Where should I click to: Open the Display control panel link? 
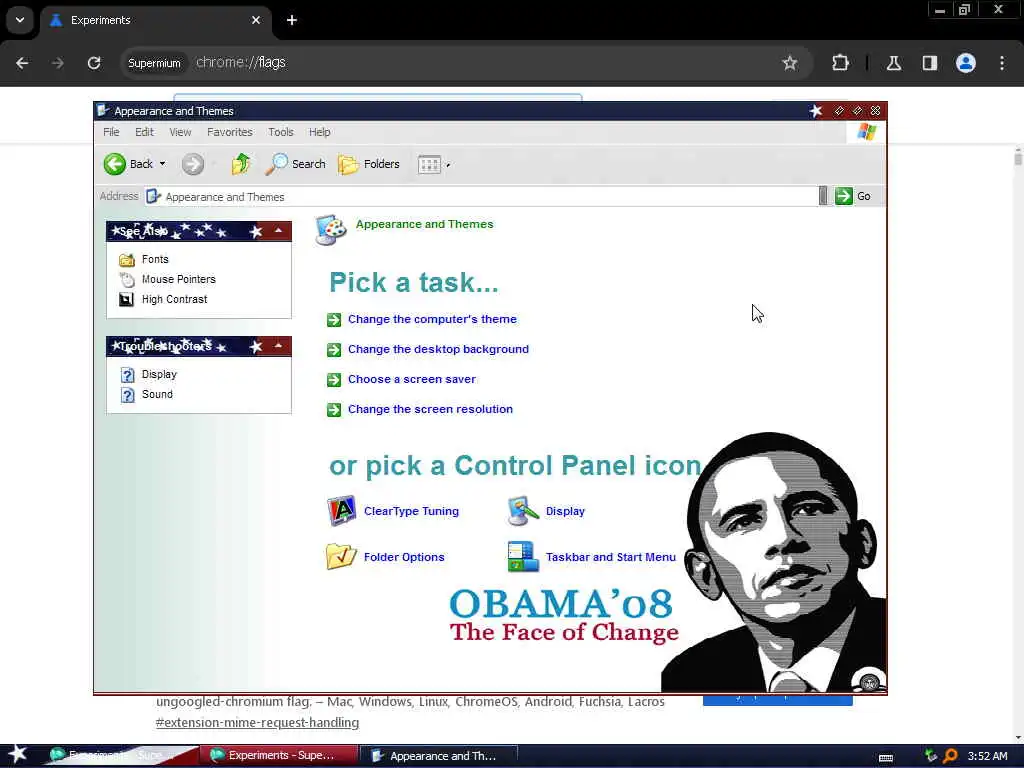[x=566, y=511]
